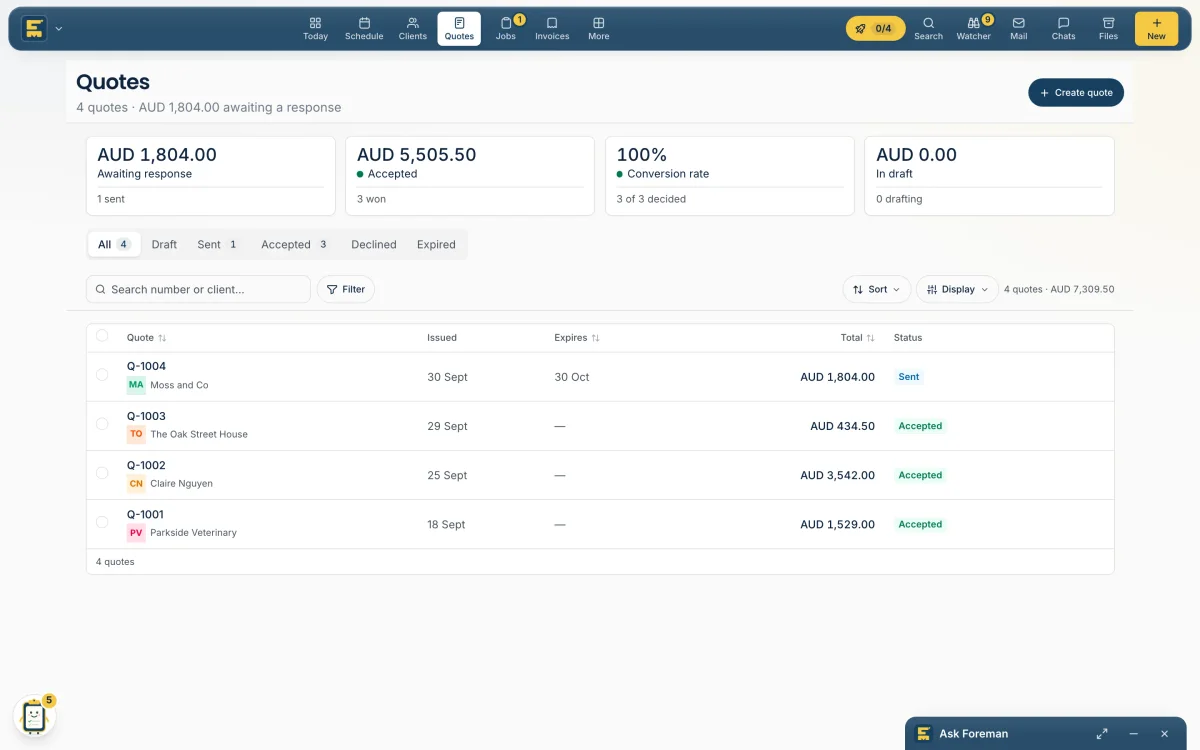Open the workspace switcher chevron
This screenshot has width=1200, height=750.
59,28
